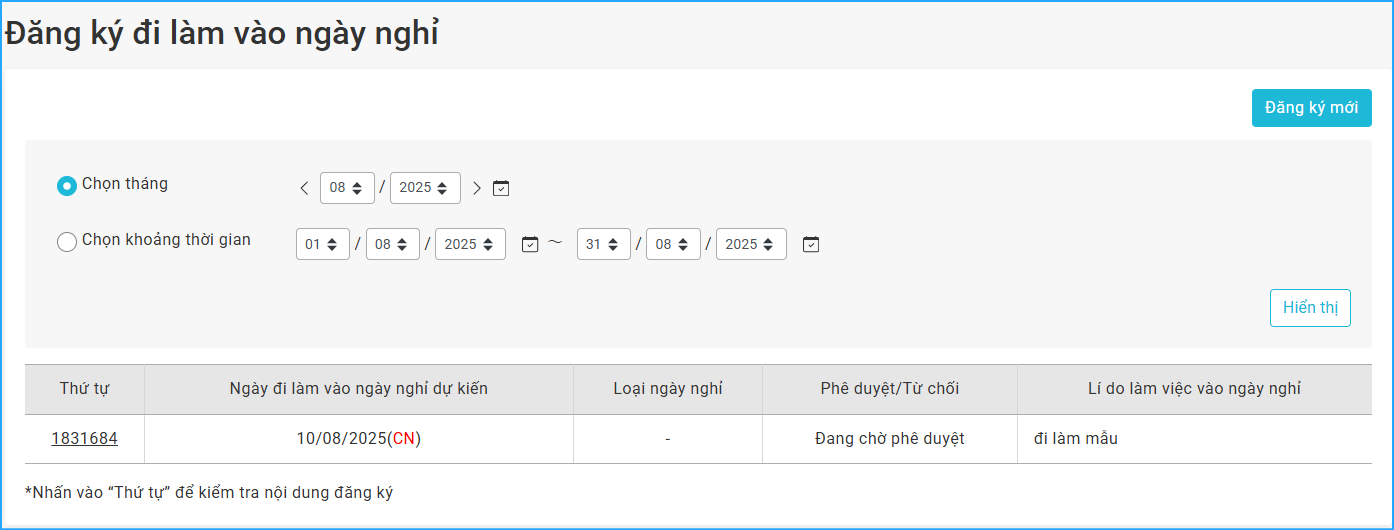
Task: Click the 'Phê duyệt/Từ chối' column header
Action: (889, 389)
